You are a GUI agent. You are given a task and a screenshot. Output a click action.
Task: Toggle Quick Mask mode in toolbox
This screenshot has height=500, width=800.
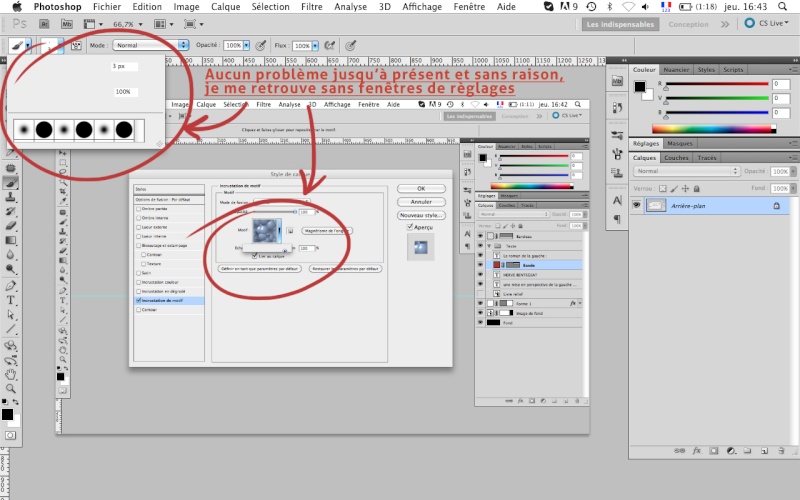[x=11, y=435]
